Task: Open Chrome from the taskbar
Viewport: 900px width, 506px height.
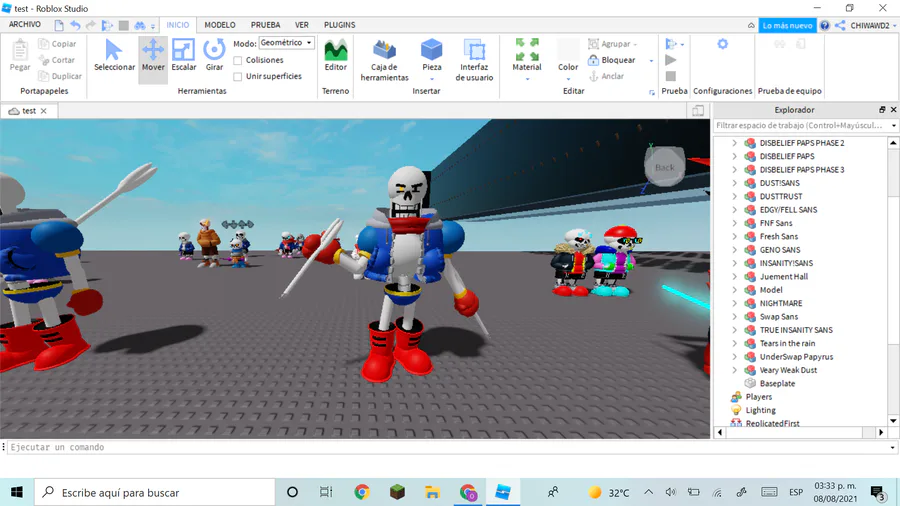Action: [x=362, y=492]
